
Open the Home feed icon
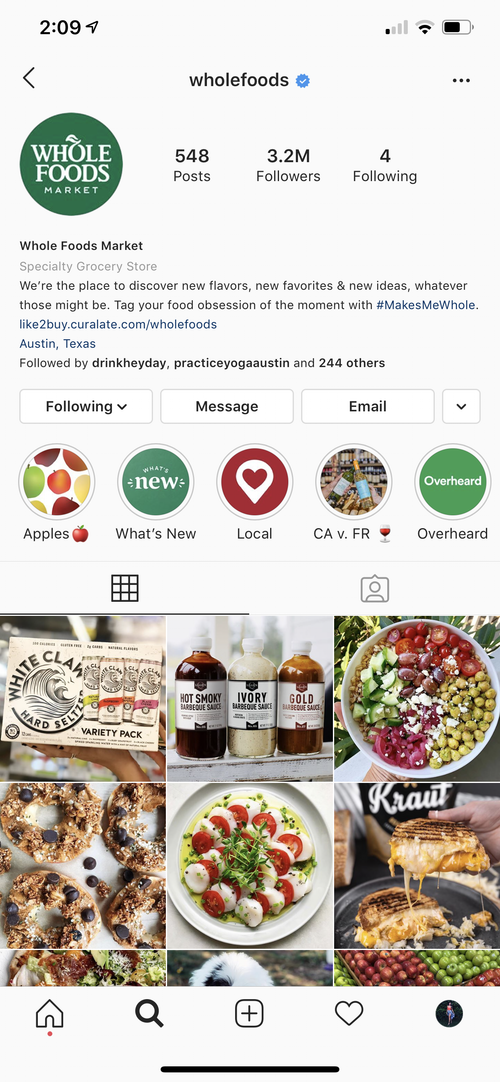pos(50,1014)
